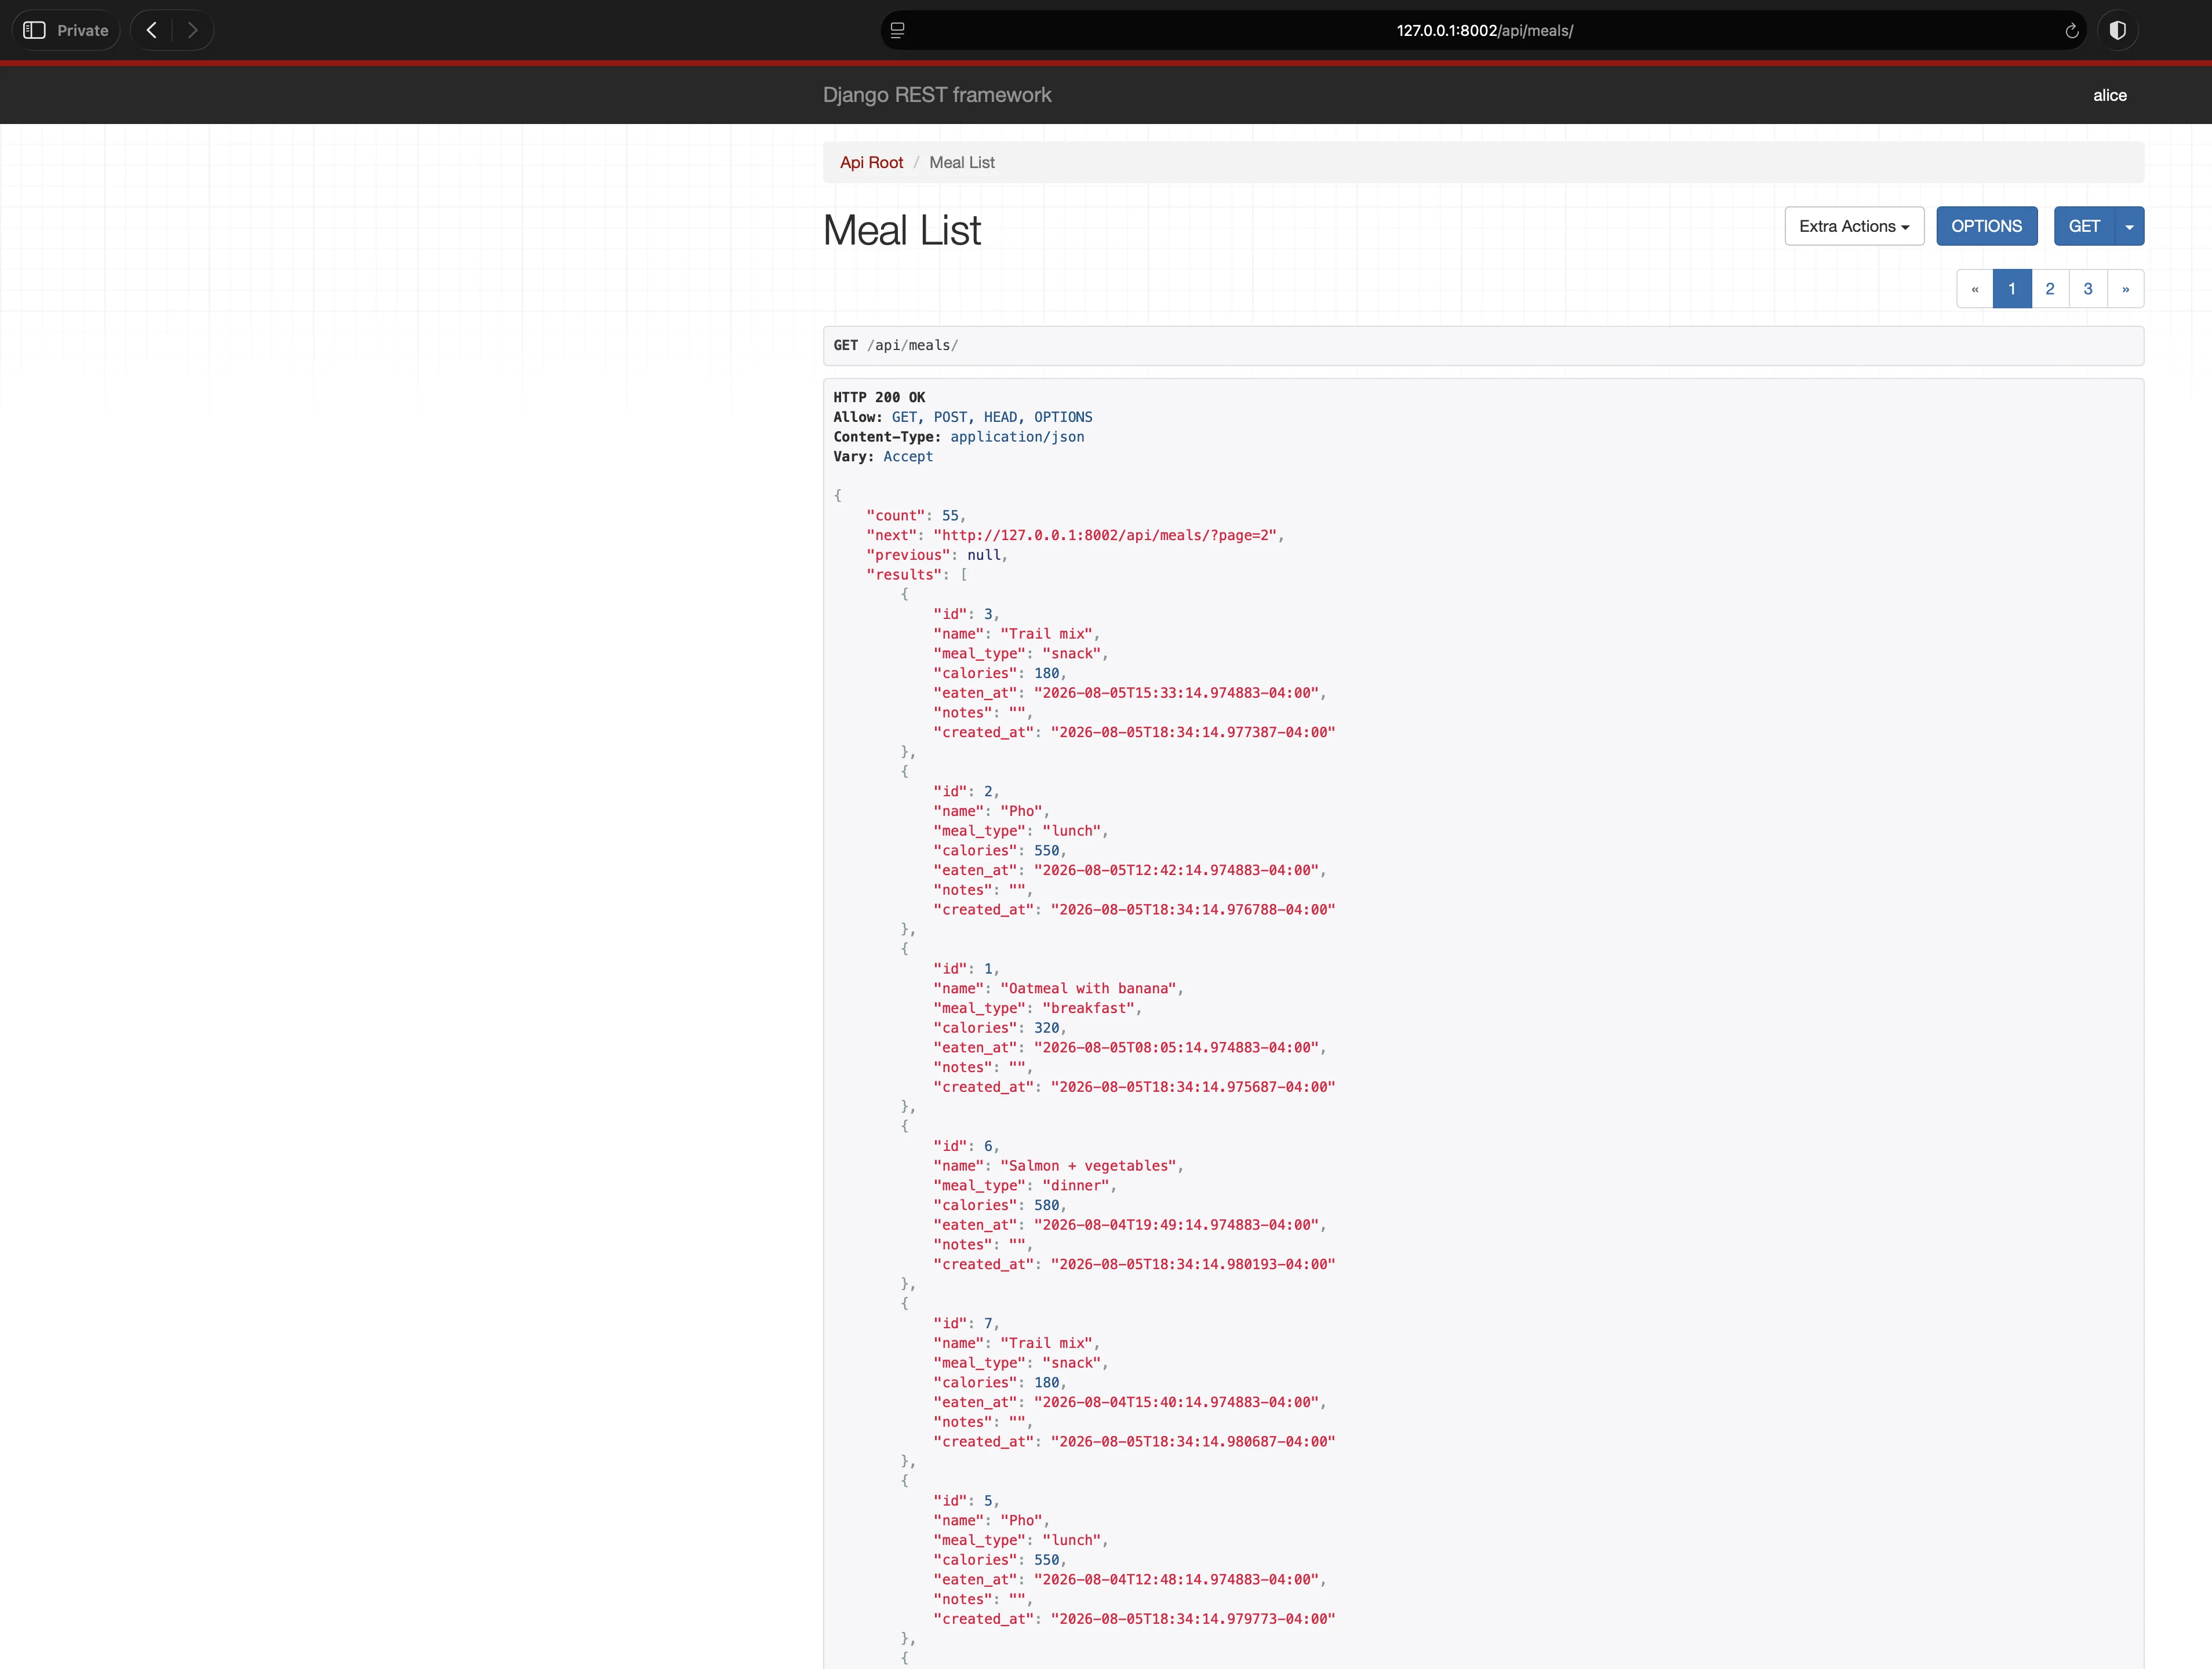Go to next page with » arrow

pyautogui.click(x=2125, y=289)
